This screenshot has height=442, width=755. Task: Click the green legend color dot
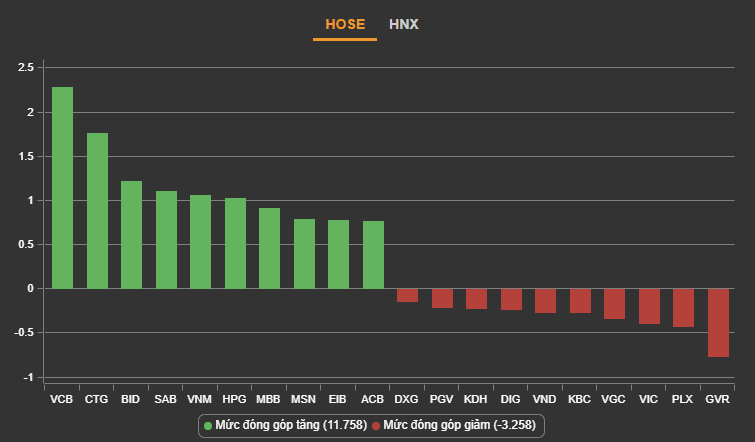[x=208, y=425]
